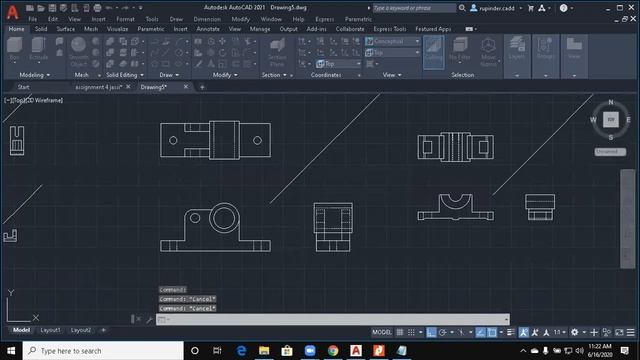Click the search magnifier in title bar

pos(462,8)
